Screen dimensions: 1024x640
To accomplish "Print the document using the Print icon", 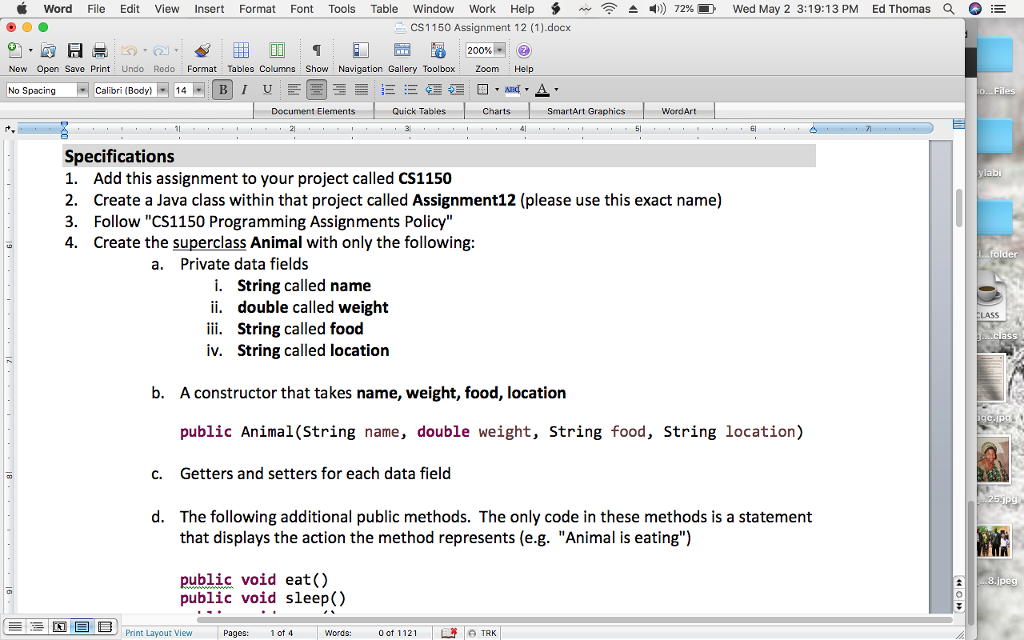I will [x=100, y=51].
